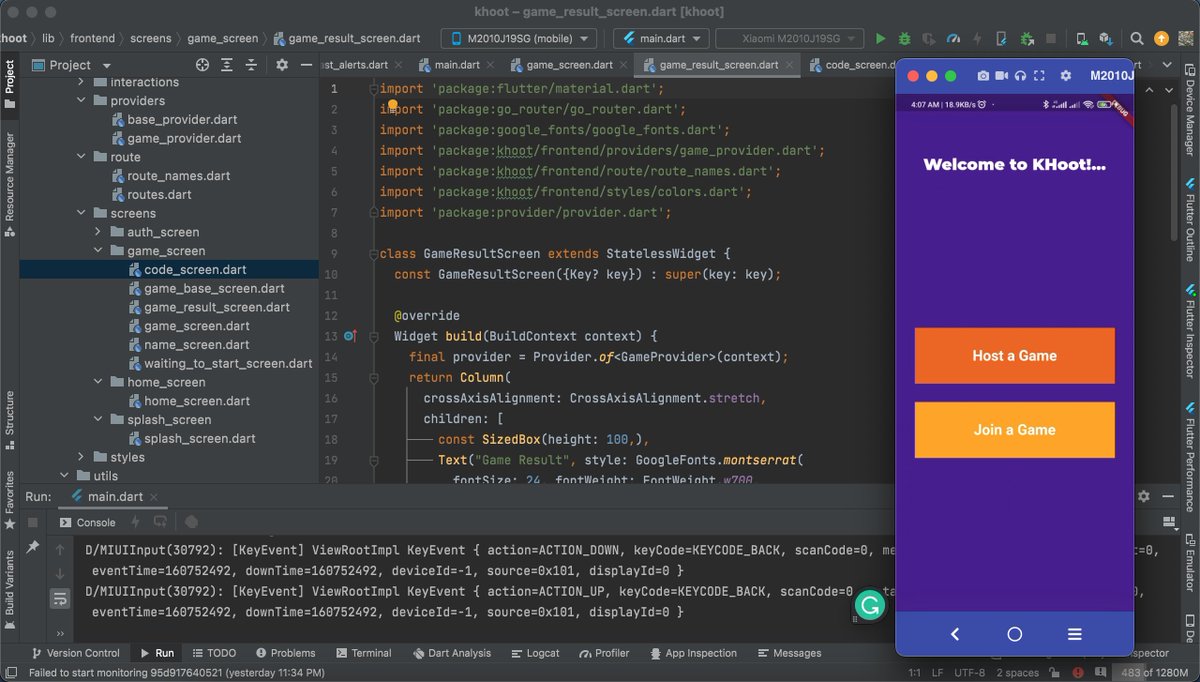
Task: Tap the Join a Game button
Action: coord(1014,430)
